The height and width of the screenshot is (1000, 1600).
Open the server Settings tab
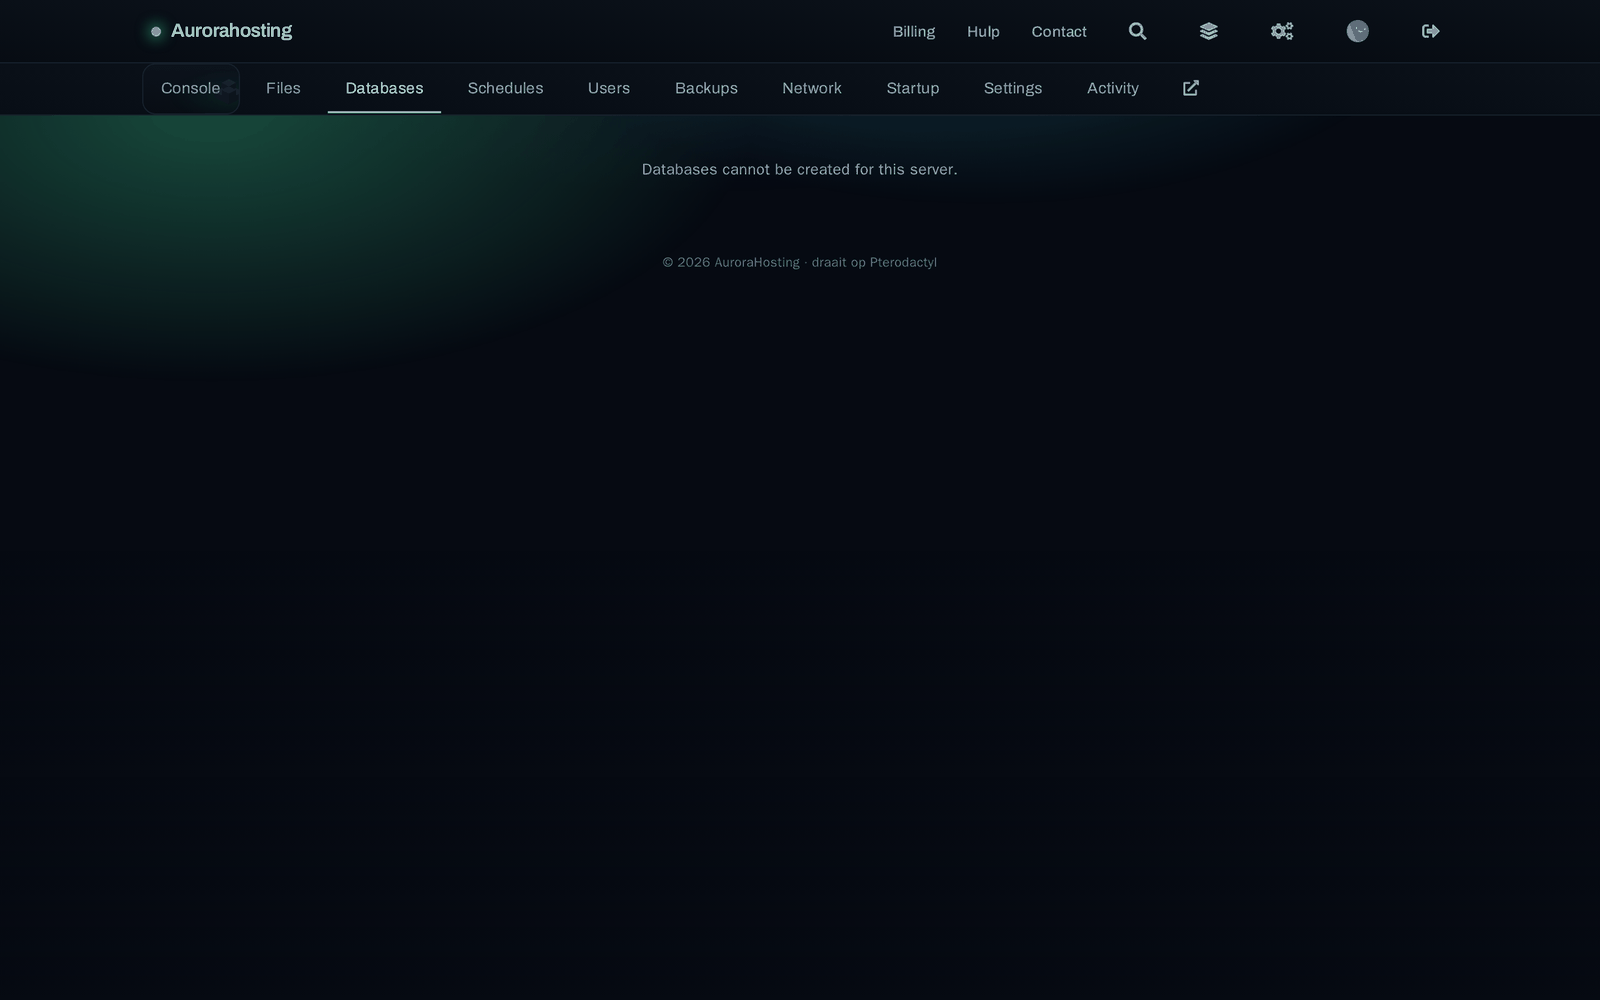pos(1013,88)
